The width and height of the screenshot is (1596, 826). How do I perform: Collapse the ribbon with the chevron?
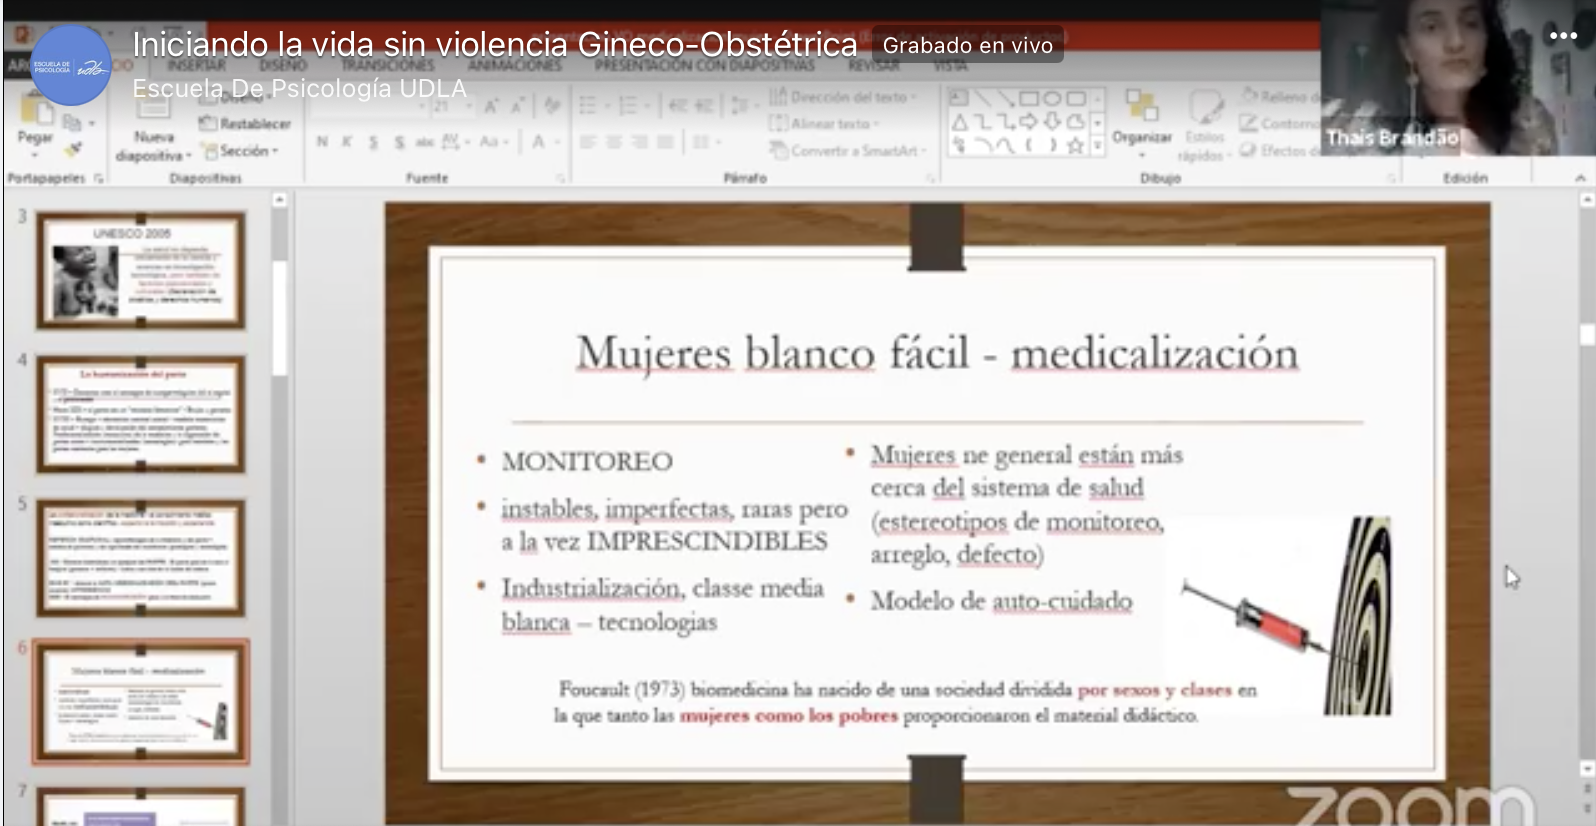click(x=1580, y=178)
